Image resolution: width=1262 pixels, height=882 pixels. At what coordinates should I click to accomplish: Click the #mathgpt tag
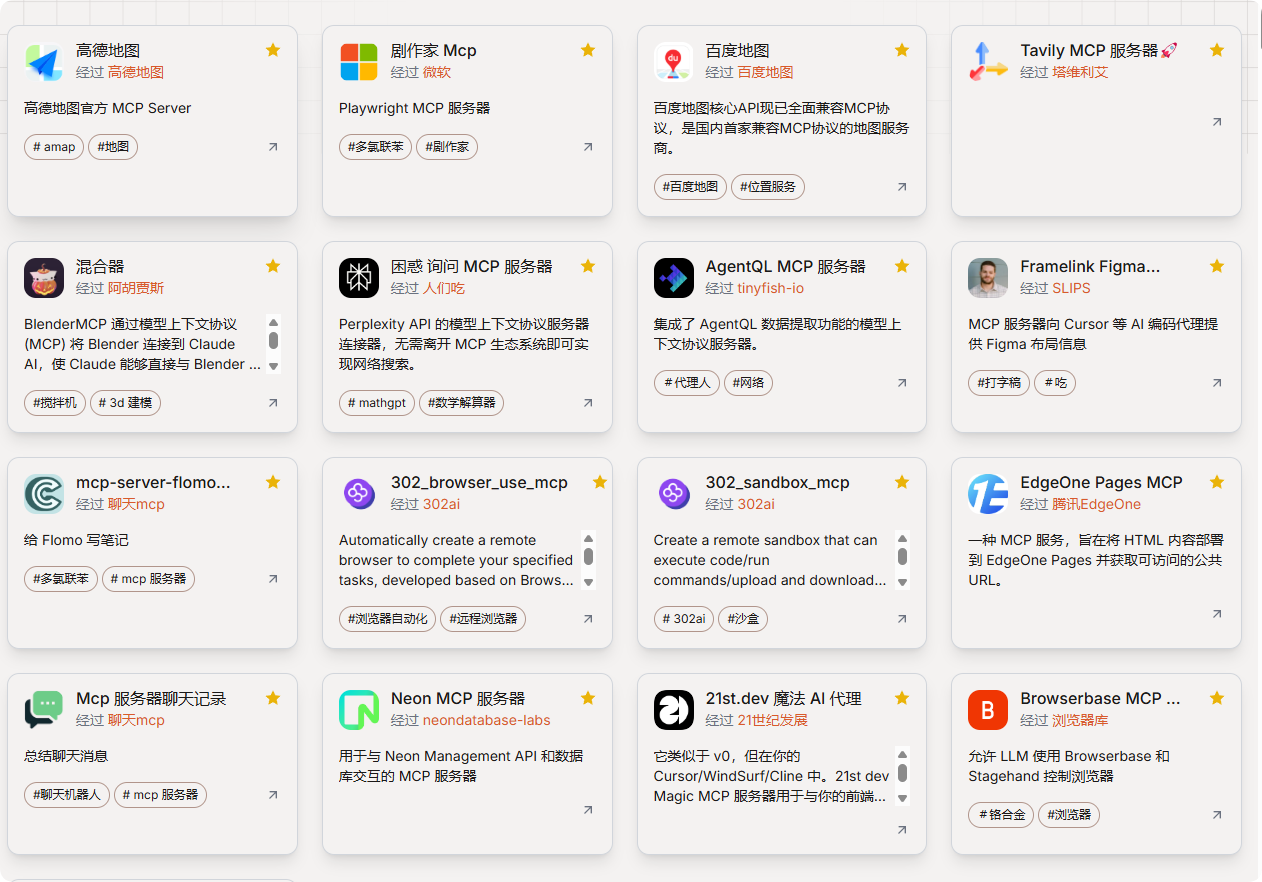pos(377,403)
